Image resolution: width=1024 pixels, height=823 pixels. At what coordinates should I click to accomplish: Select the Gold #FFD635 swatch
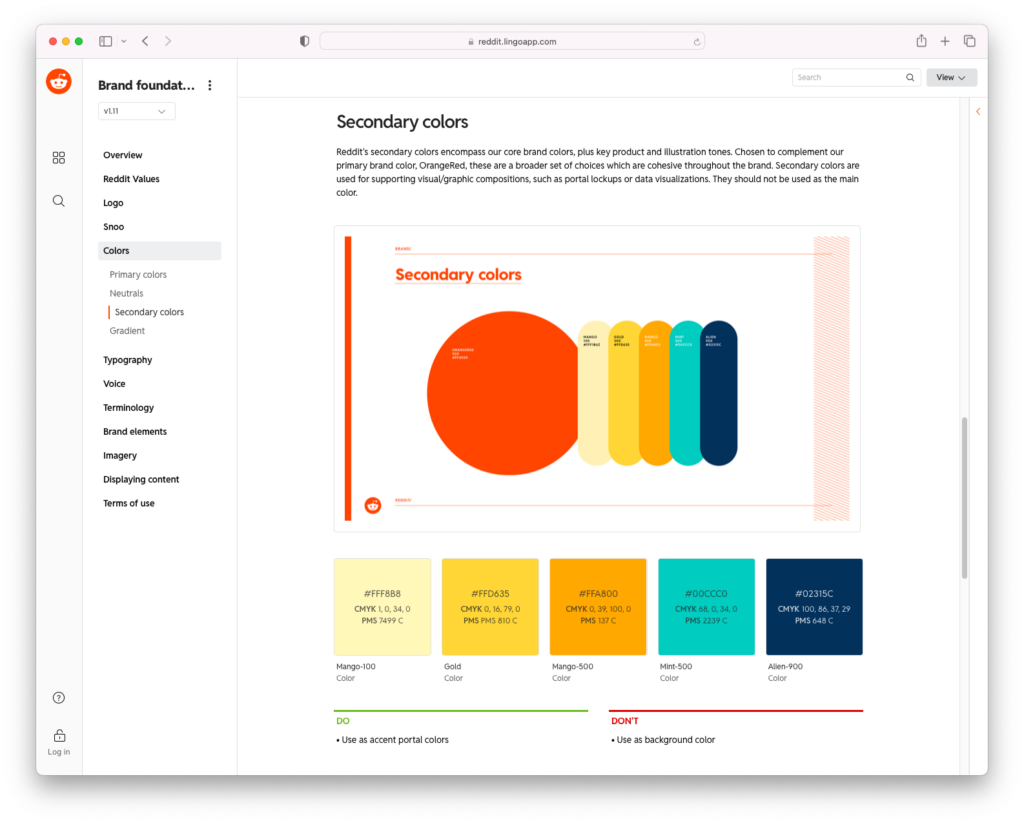(x=490, y=607)
